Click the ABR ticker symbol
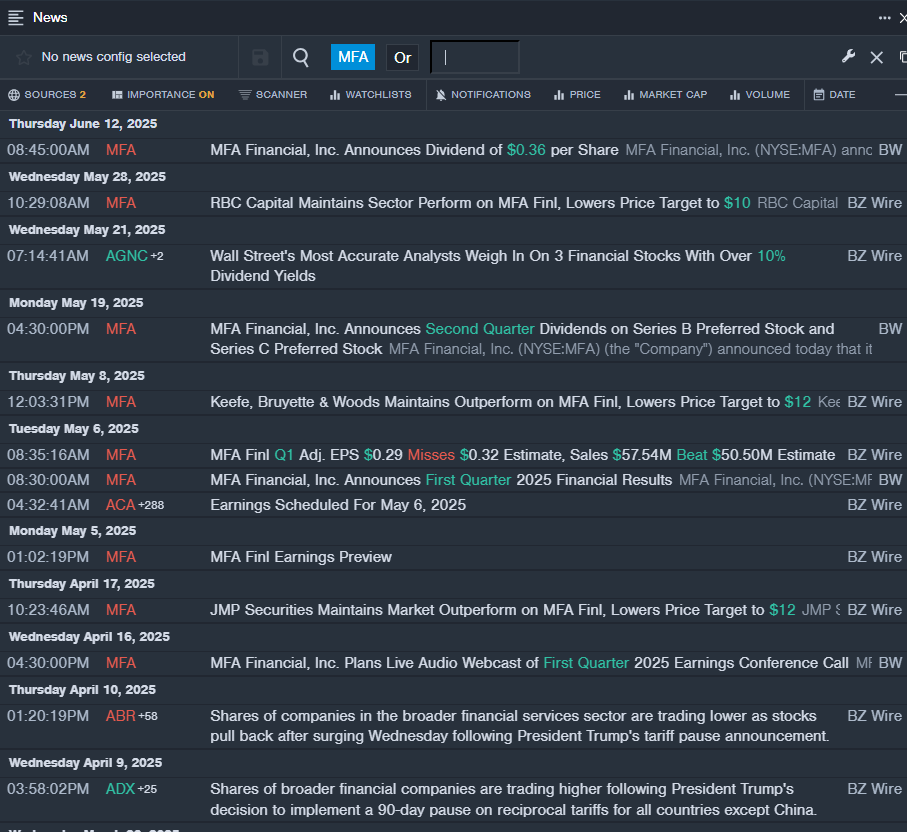The image size is (907, 832). [x=120, y=716]
